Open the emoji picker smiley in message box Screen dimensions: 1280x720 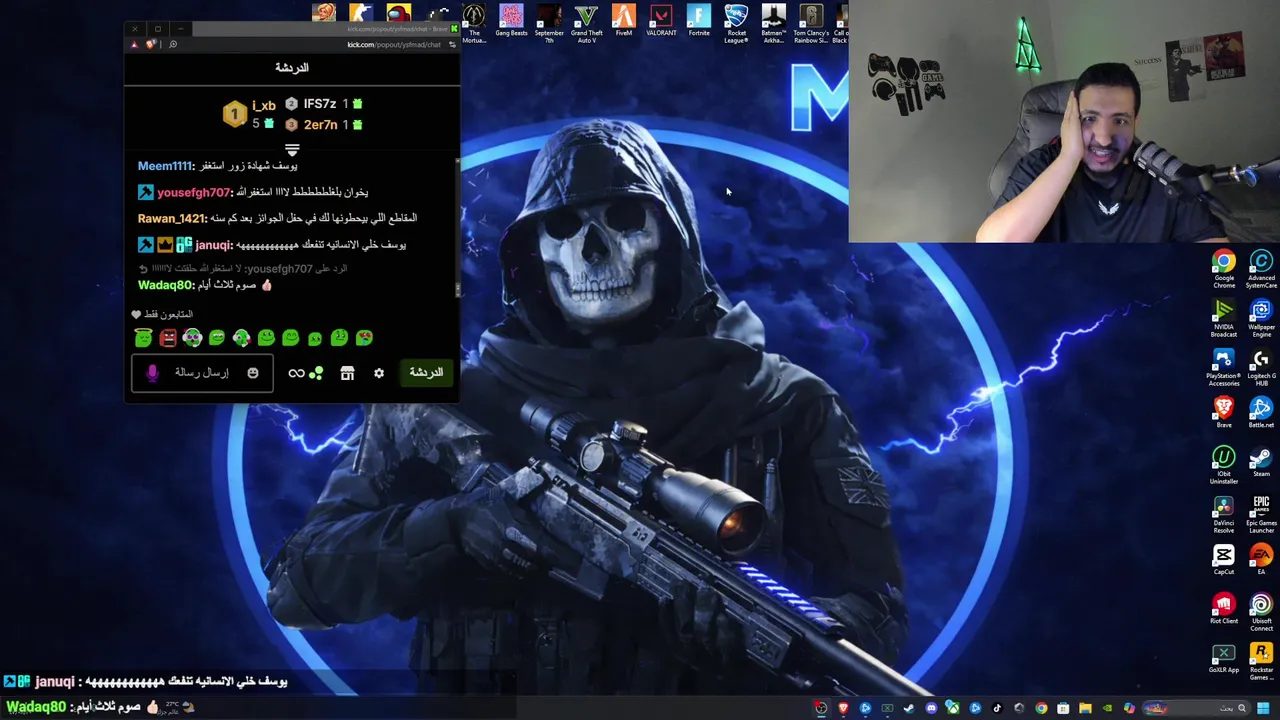click(x=253, y=373)
